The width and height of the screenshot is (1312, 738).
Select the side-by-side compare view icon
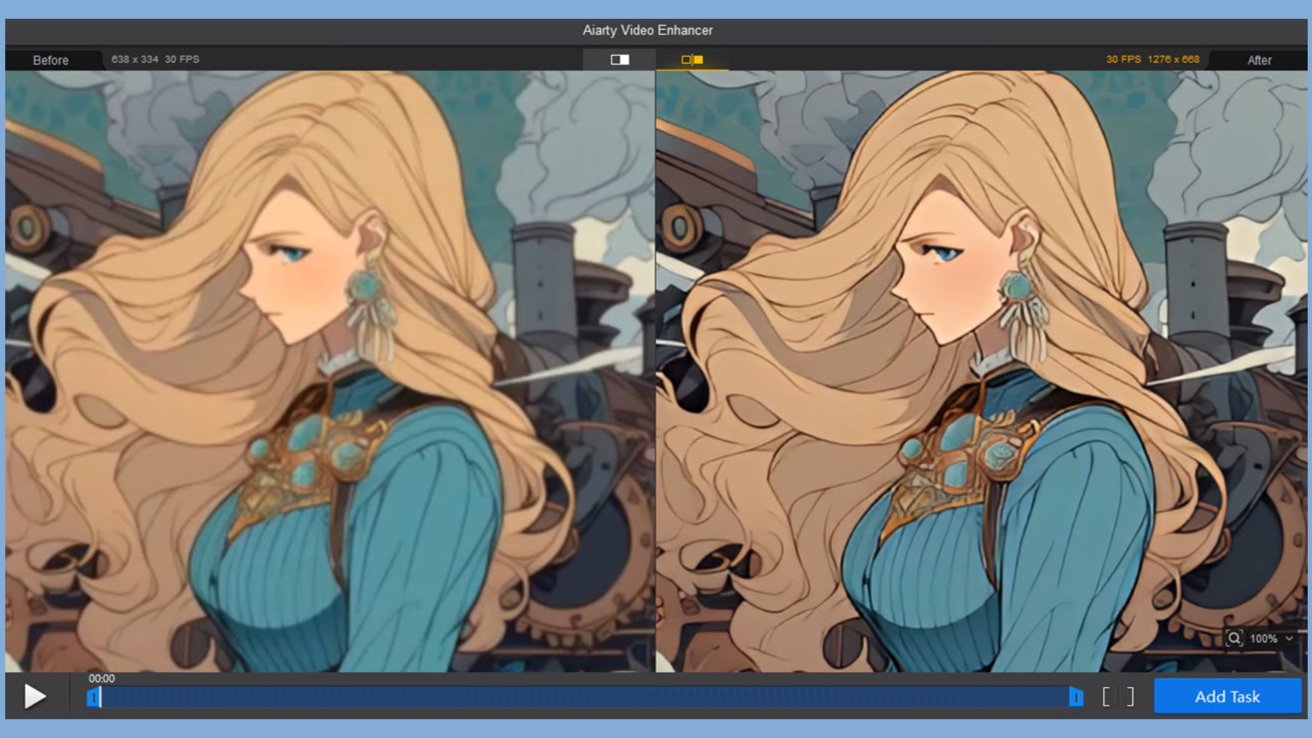[x=692, y=60]
